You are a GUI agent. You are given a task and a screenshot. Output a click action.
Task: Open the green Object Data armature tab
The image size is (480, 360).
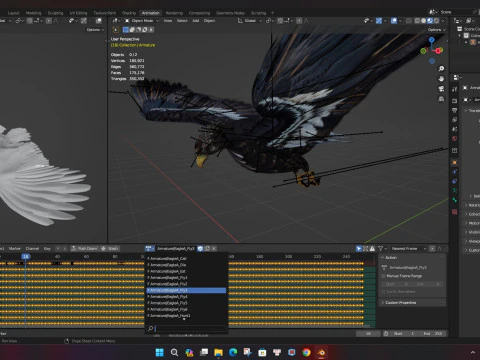[x=454, y=191]
